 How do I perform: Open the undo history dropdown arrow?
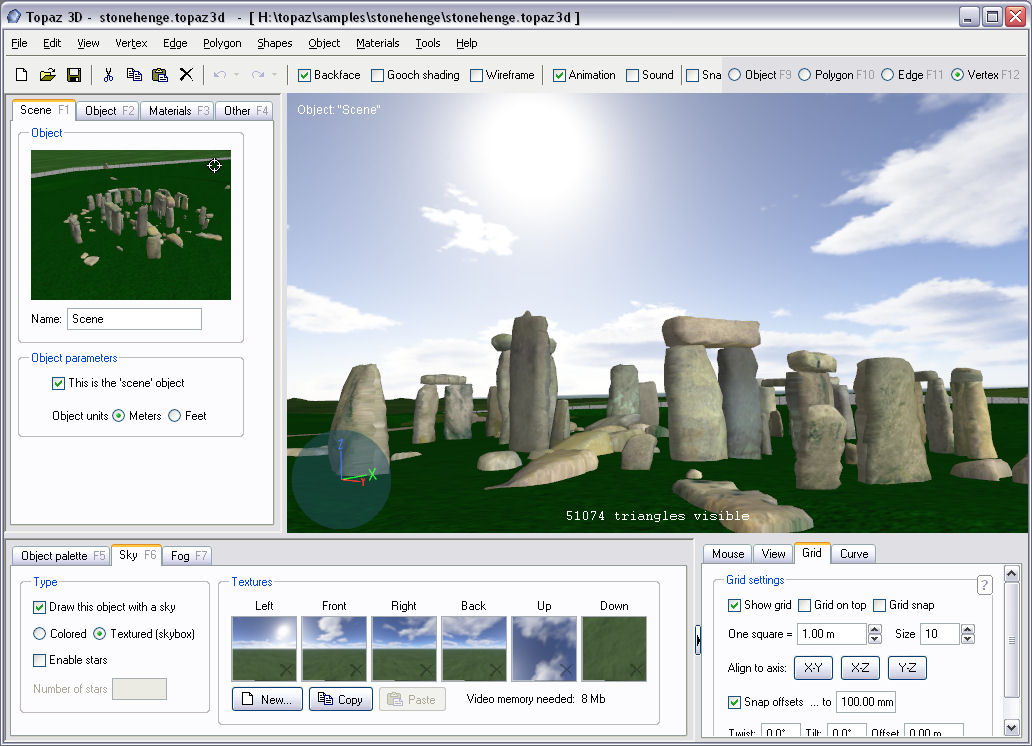pos(236,75)
